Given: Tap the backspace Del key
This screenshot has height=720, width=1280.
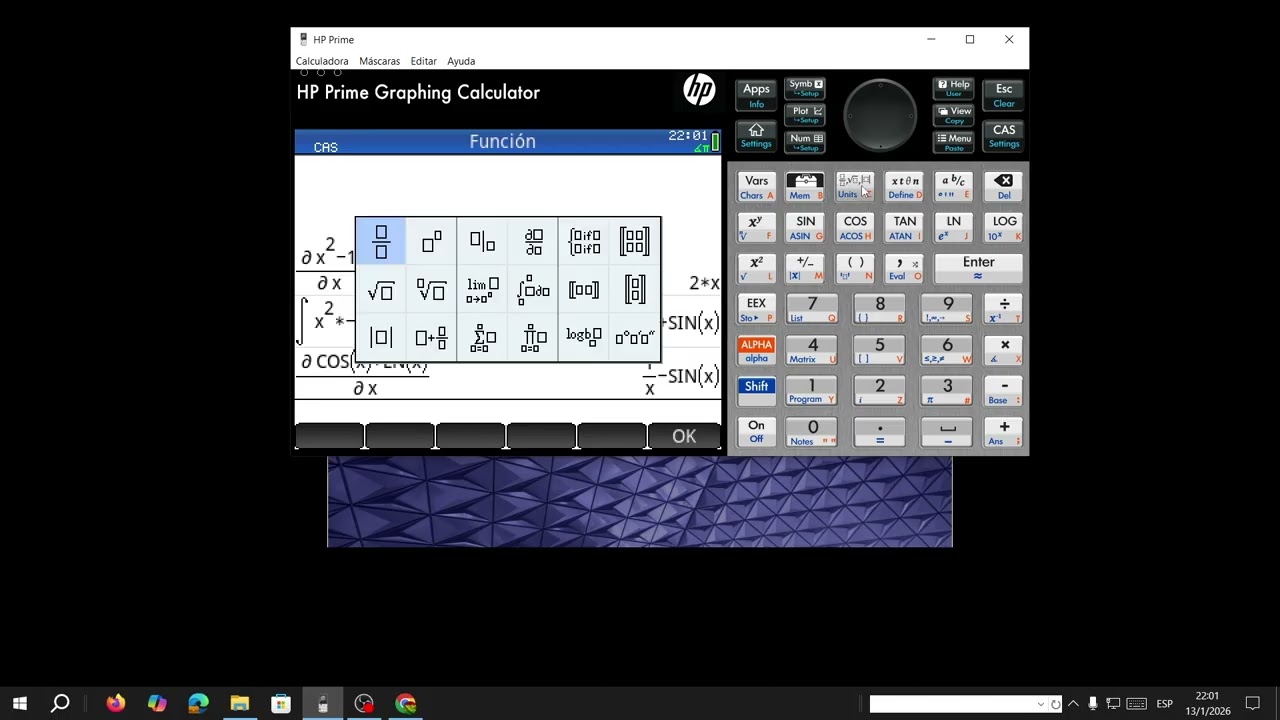Looking at the screenshot, I should click(1003, 187).
